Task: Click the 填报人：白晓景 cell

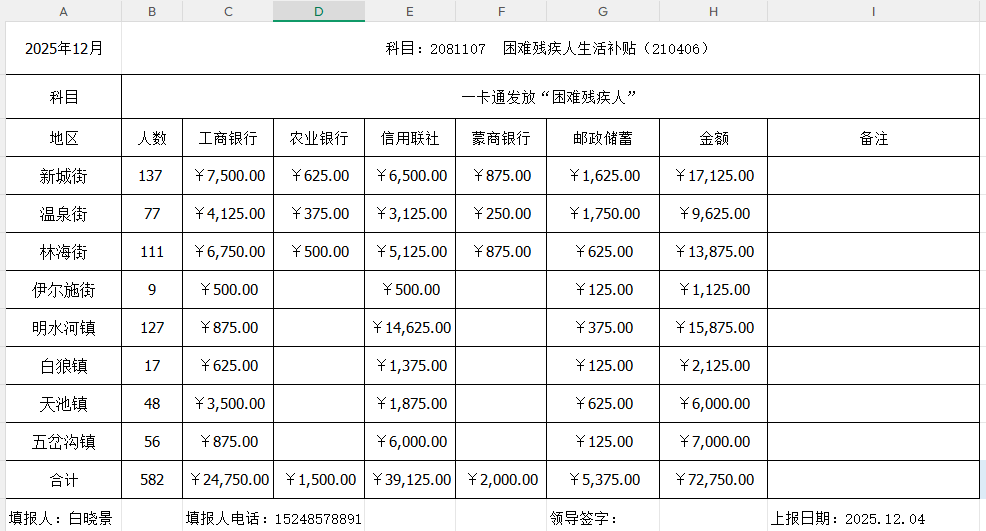Action: tap(64, 519)
